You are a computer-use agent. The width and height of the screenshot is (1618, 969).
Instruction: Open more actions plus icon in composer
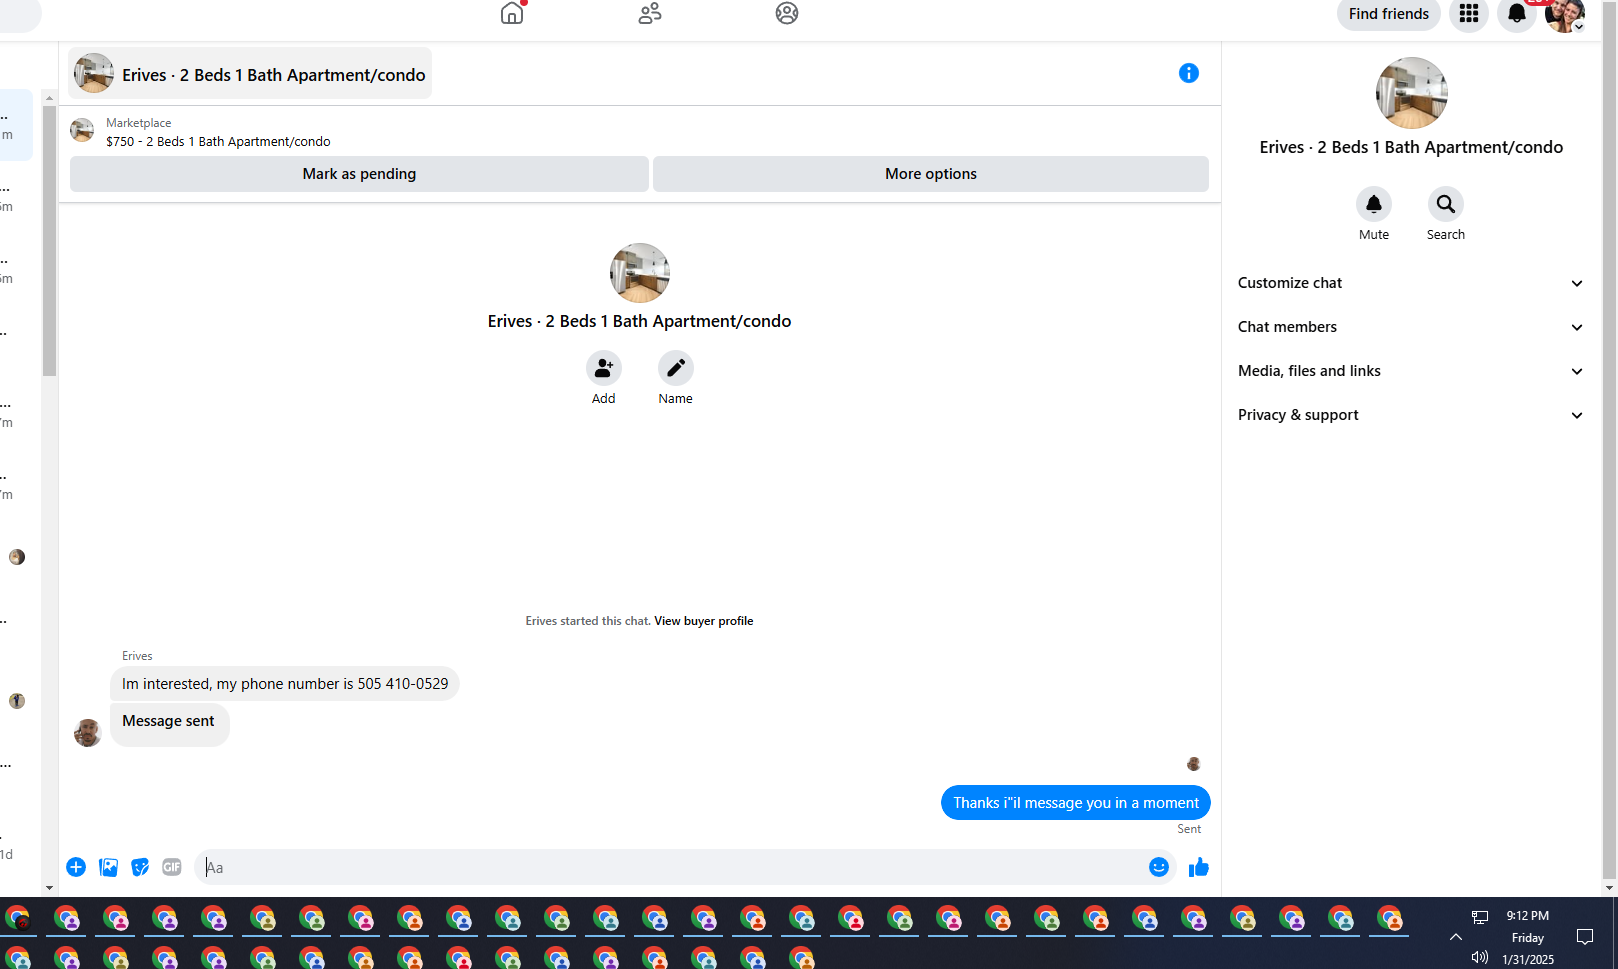point(76,867)
